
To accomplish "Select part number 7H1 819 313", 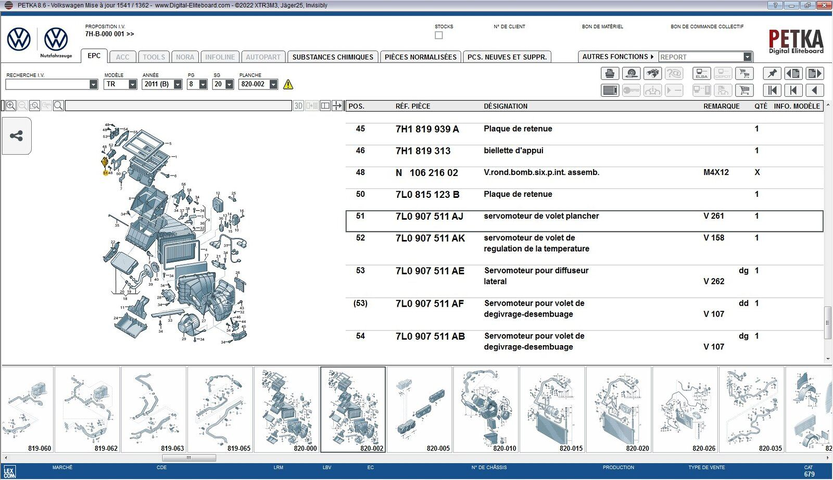I will [423, 151].
